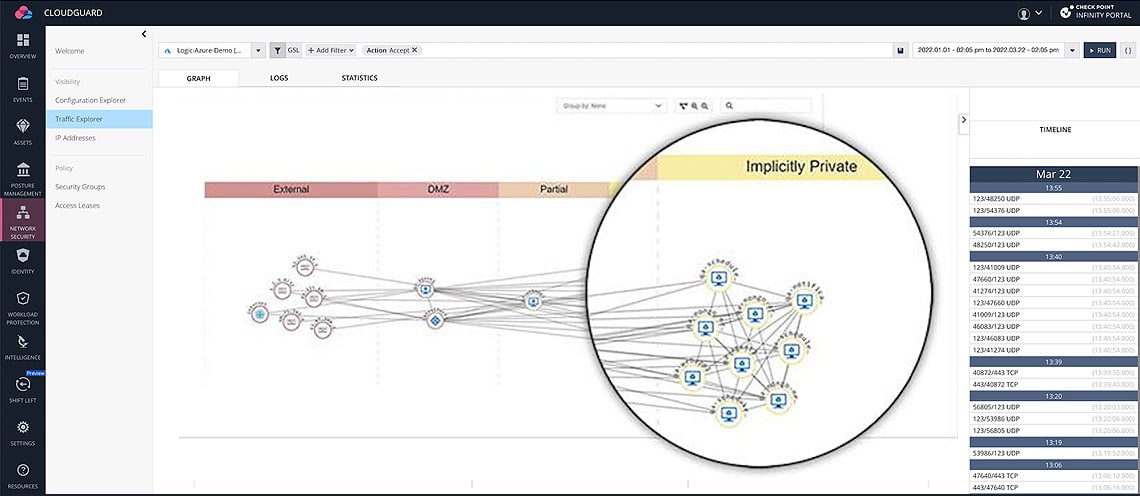Click the graph search field
The image size is (1140, 496).
pos(766,105)
